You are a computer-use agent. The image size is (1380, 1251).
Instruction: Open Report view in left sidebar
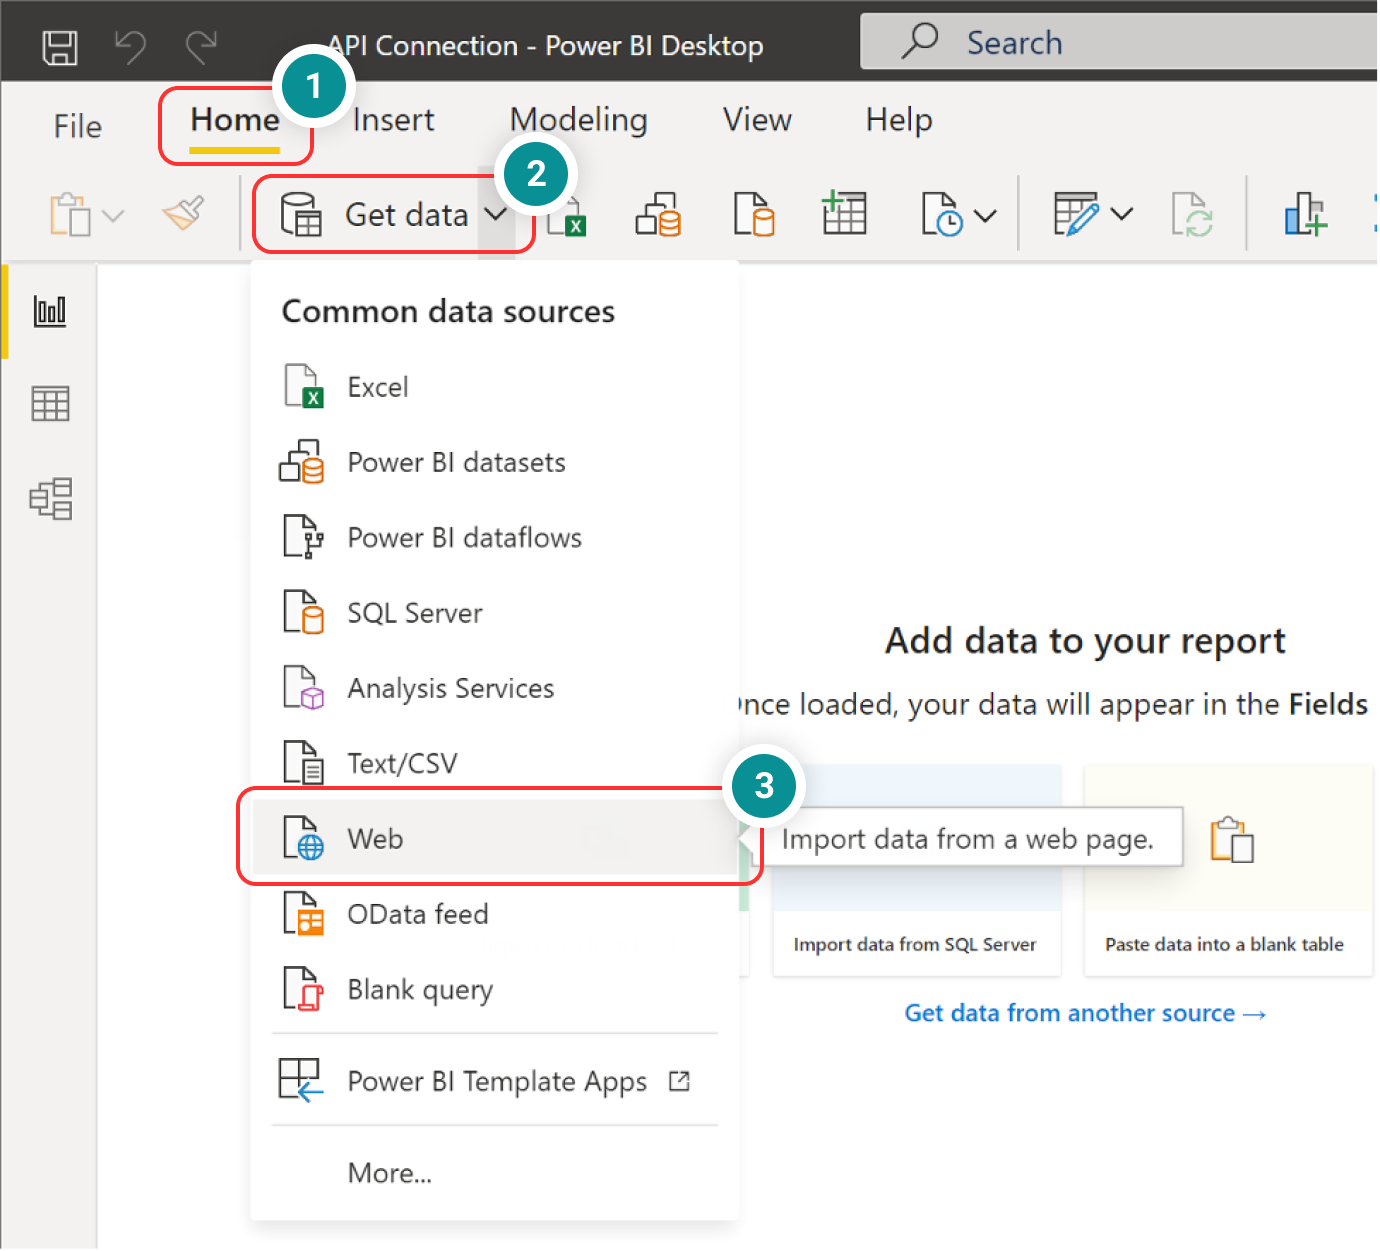(x=50, y=310)
